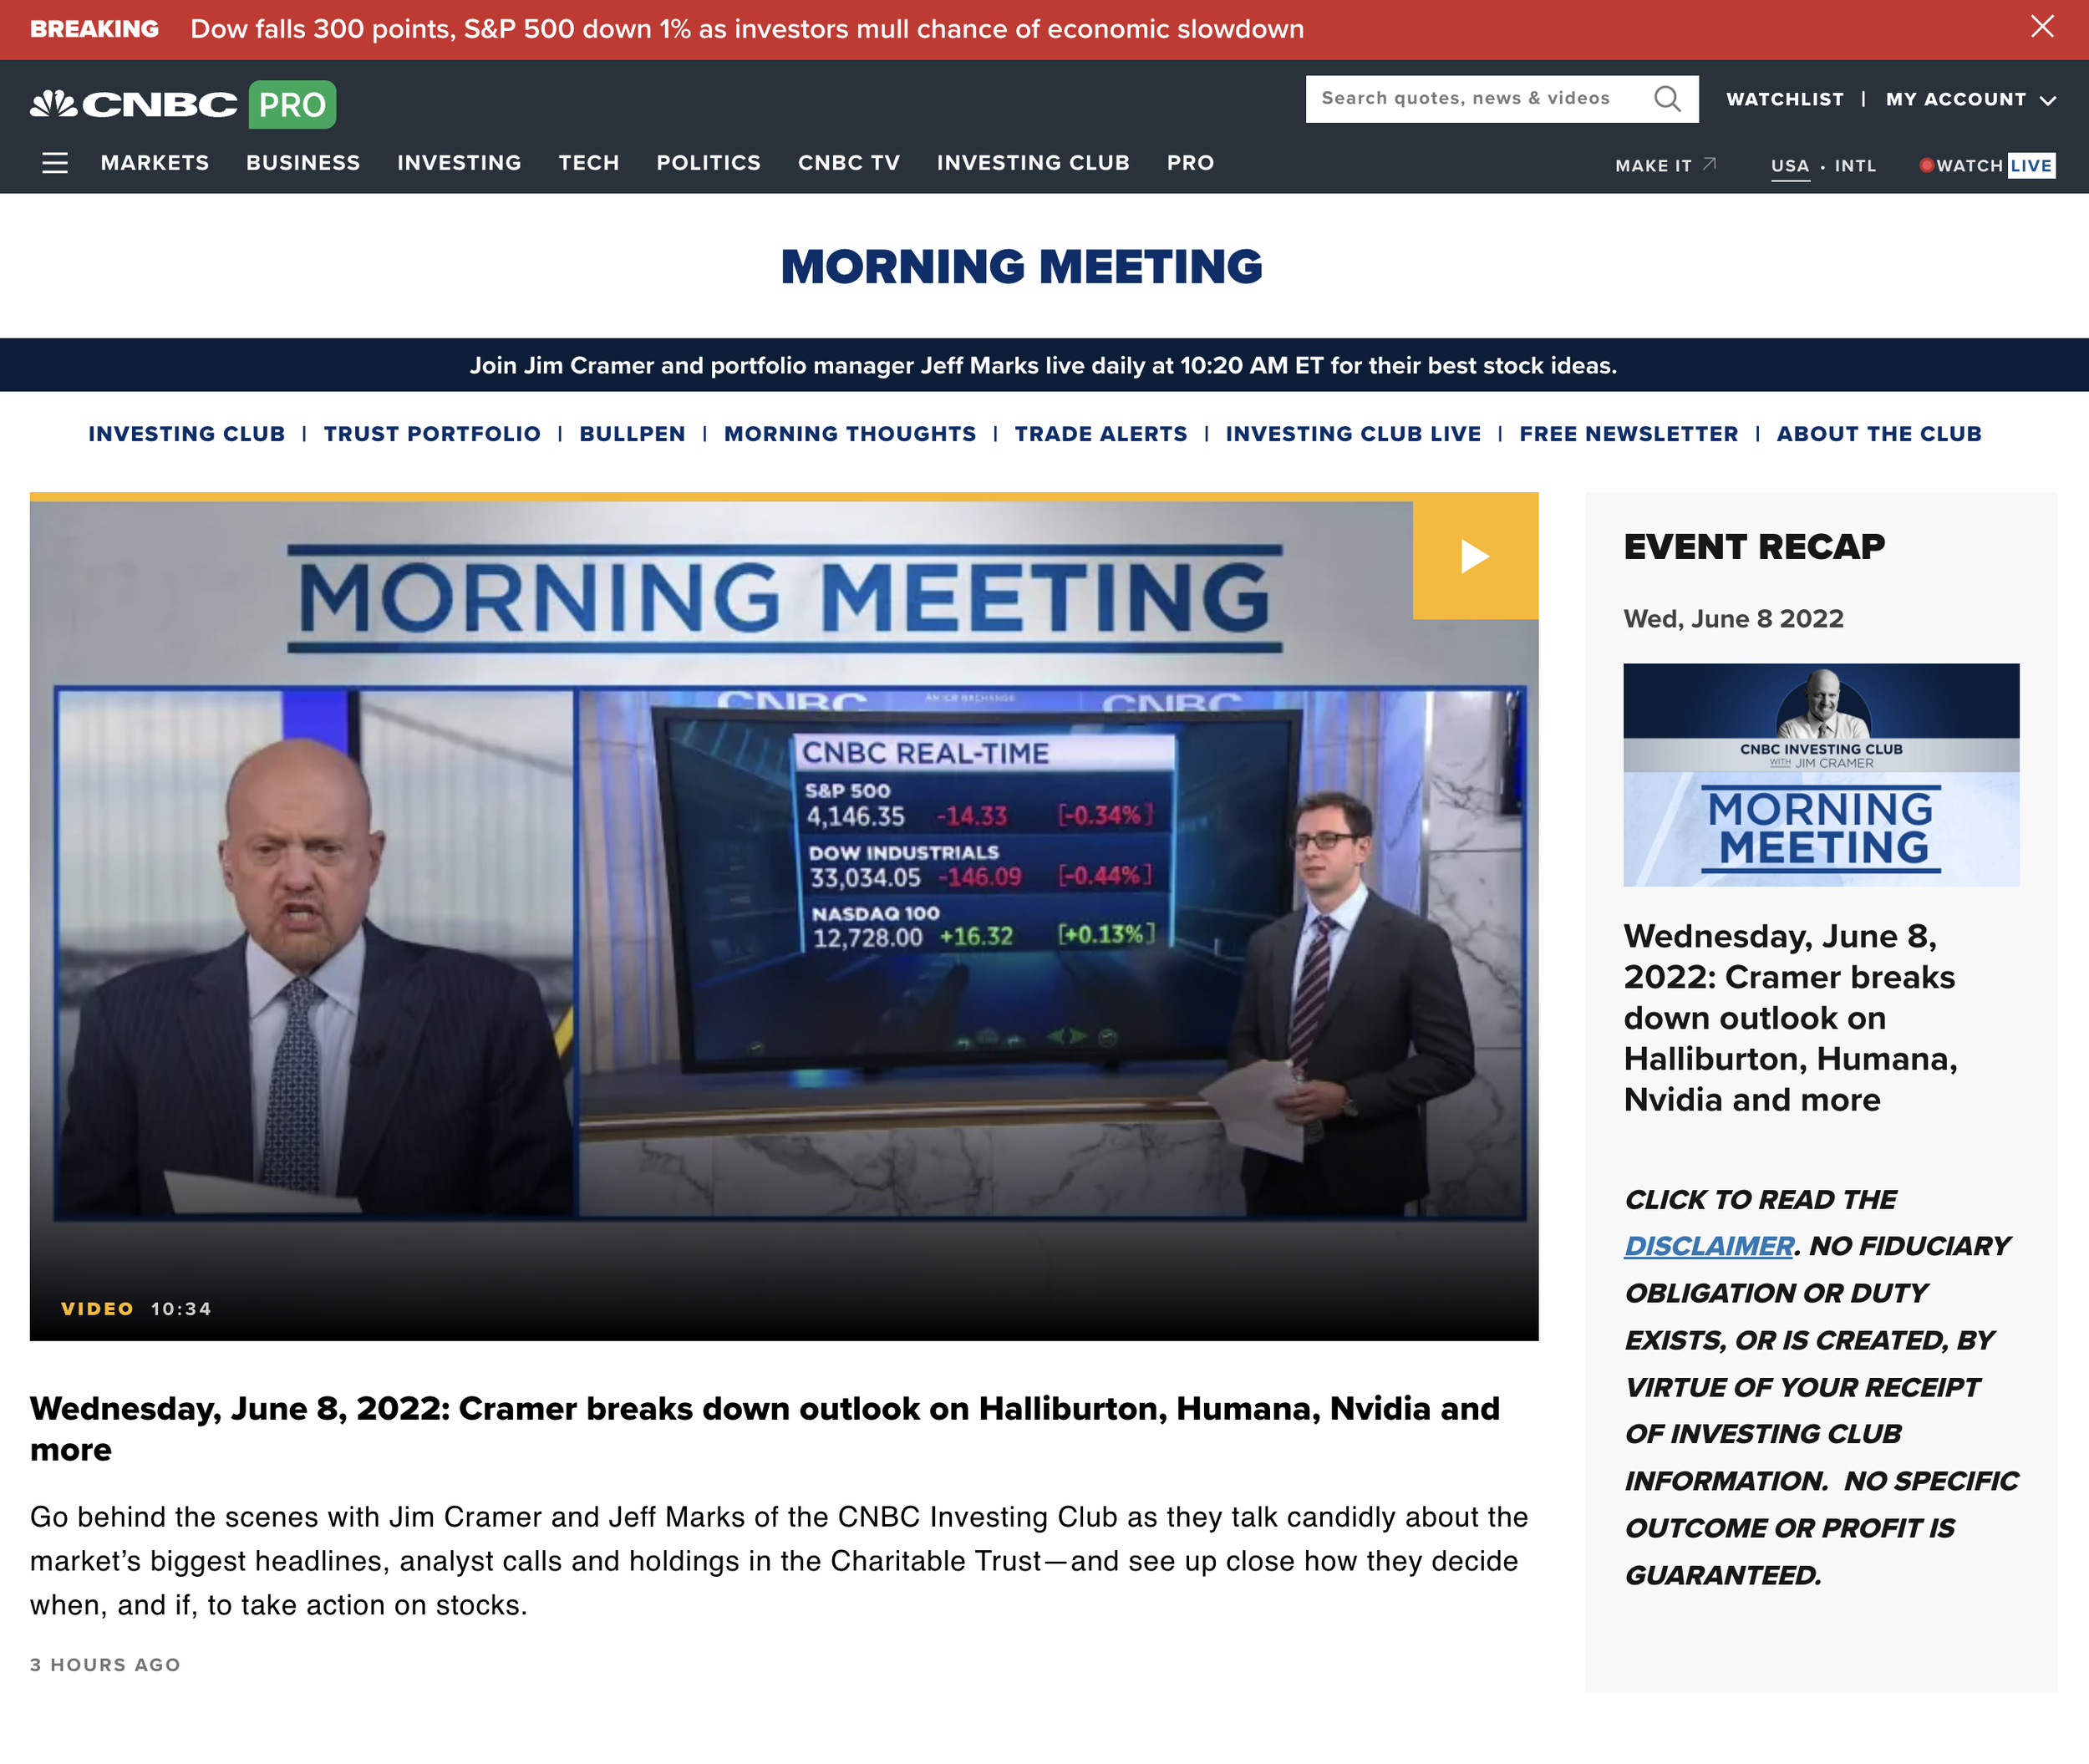
Task: Open the Watchlist link
Action: click(1784, 99)
